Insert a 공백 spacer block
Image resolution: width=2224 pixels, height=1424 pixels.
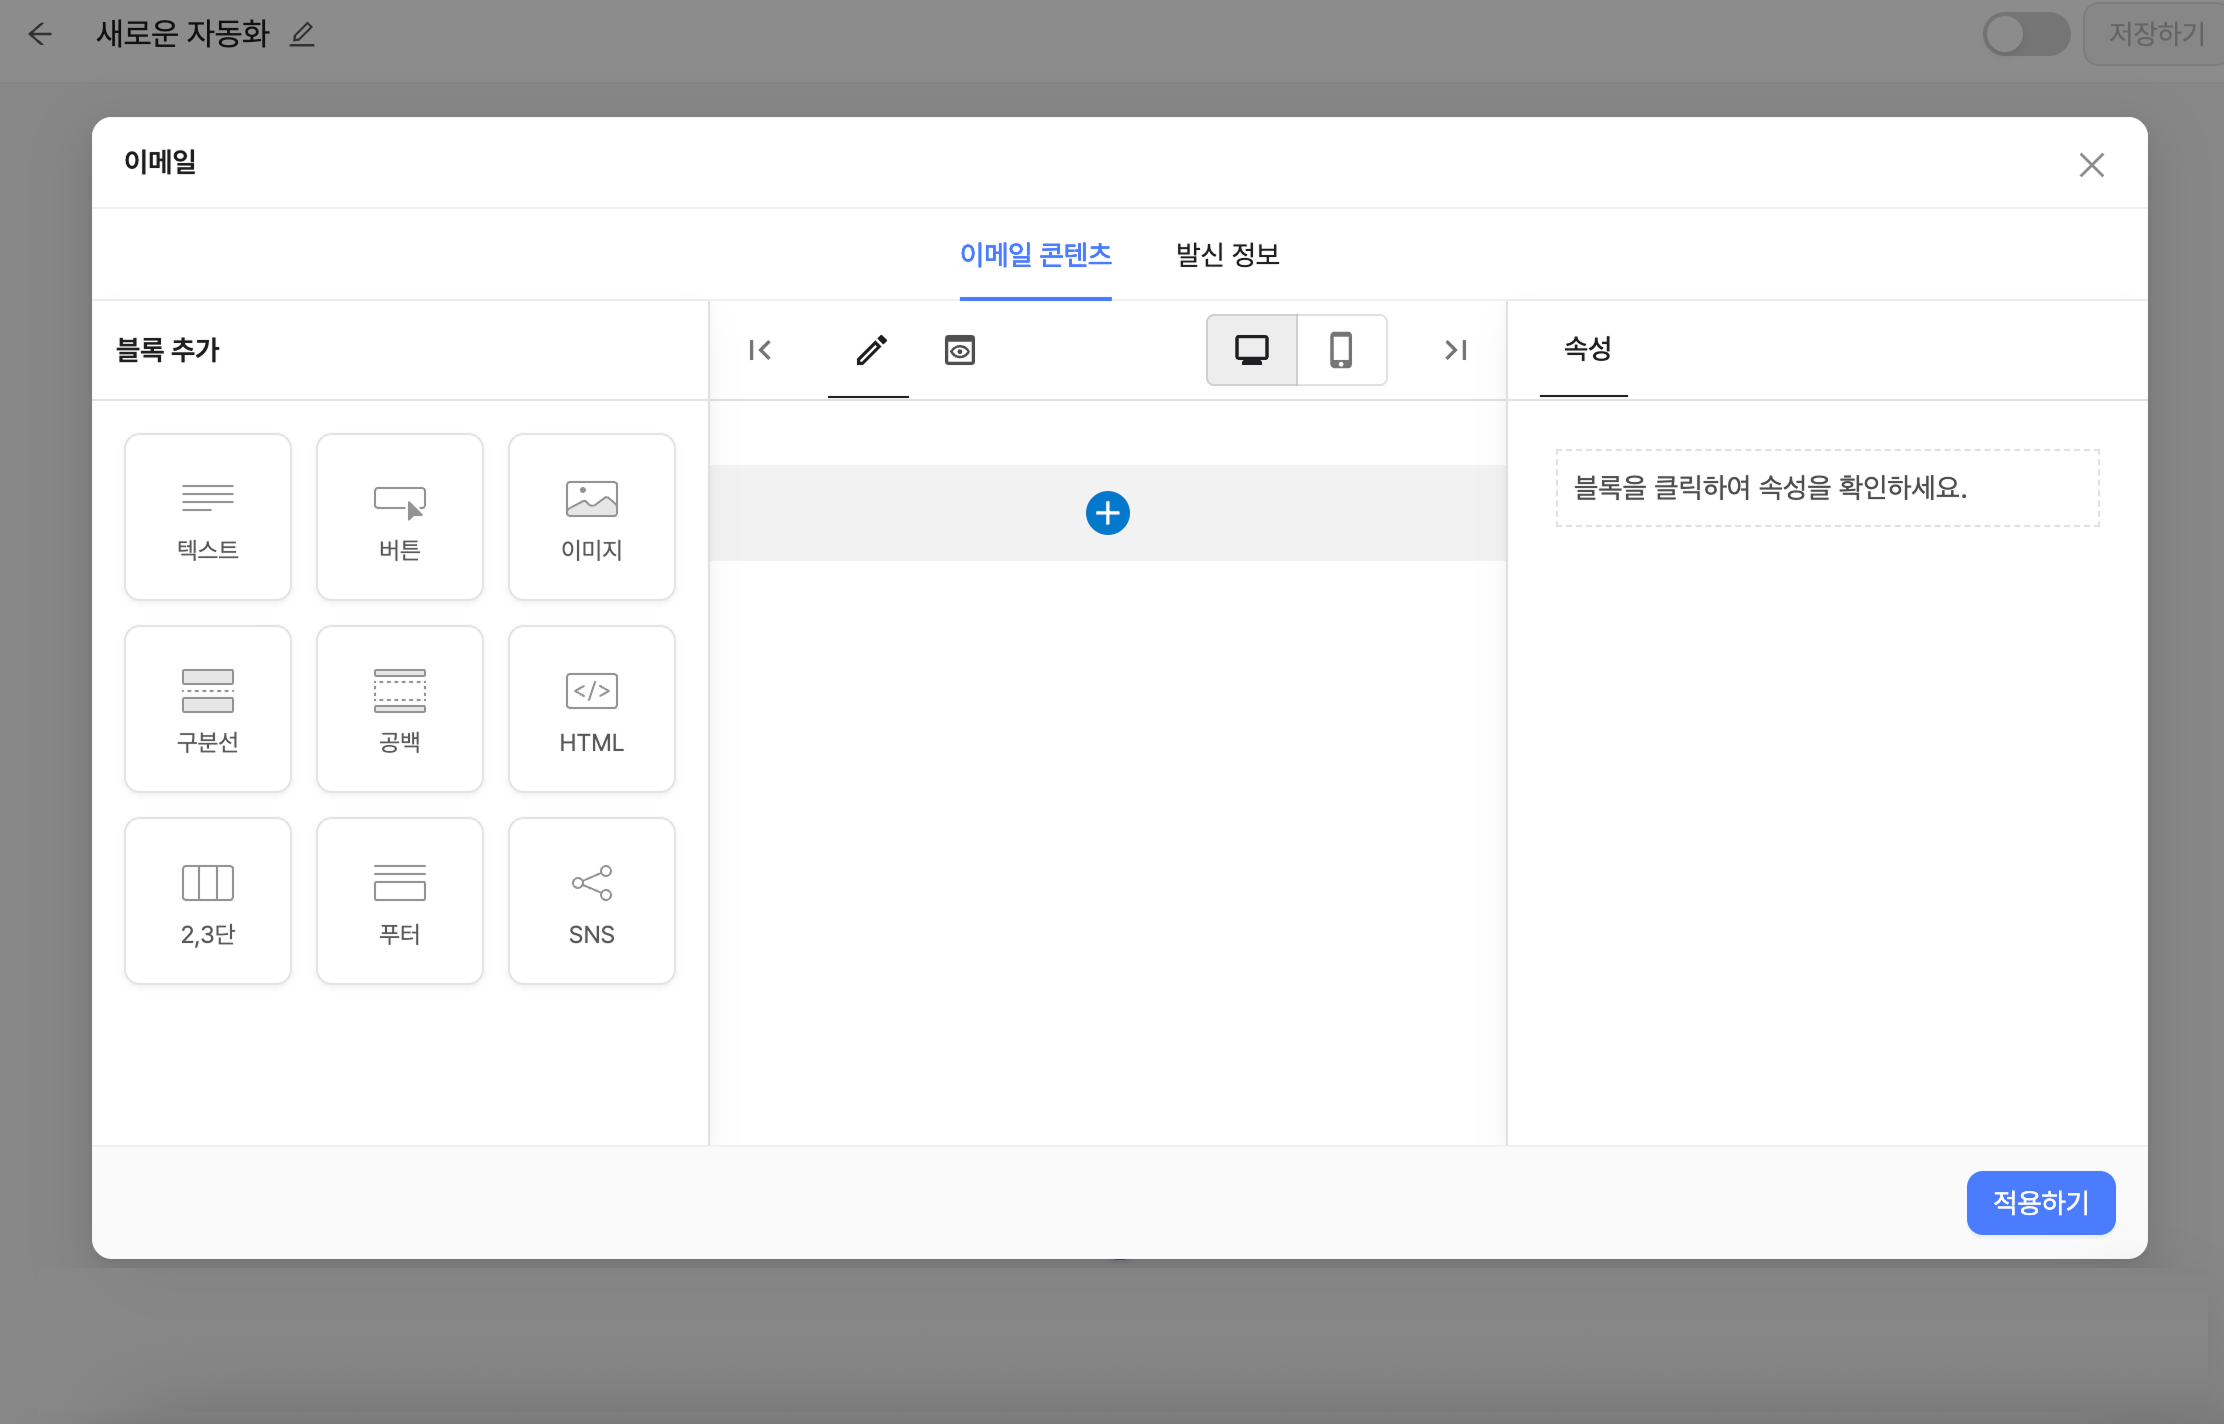pos(400,709)
